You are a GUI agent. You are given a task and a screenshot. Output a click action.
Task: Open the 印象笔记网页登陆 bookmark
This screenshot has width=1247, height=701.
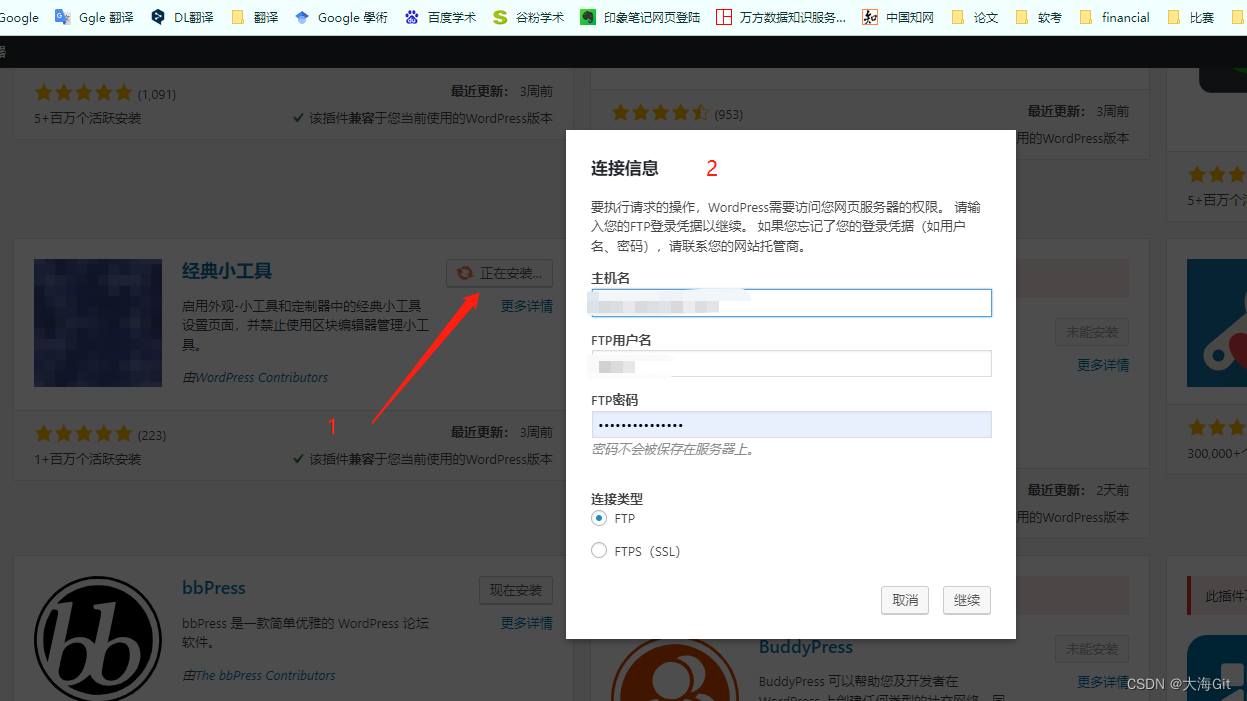(640, 17)
